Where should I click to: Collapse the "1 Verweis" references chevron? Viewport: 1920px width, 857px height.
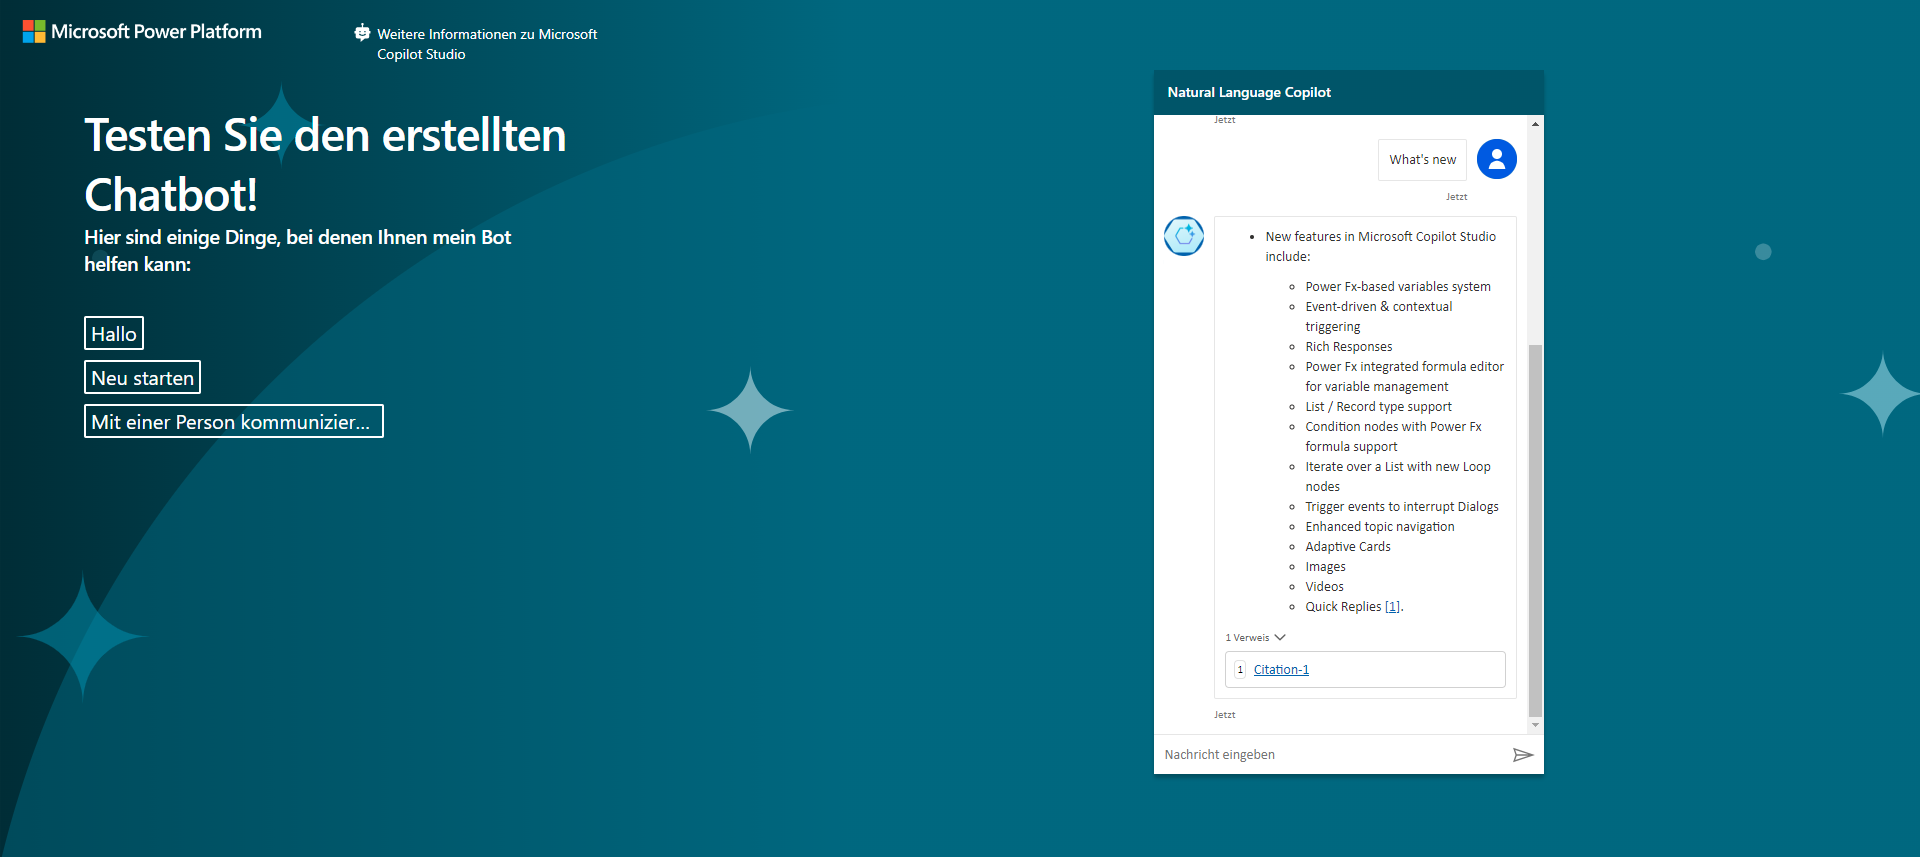point(1280,637)
